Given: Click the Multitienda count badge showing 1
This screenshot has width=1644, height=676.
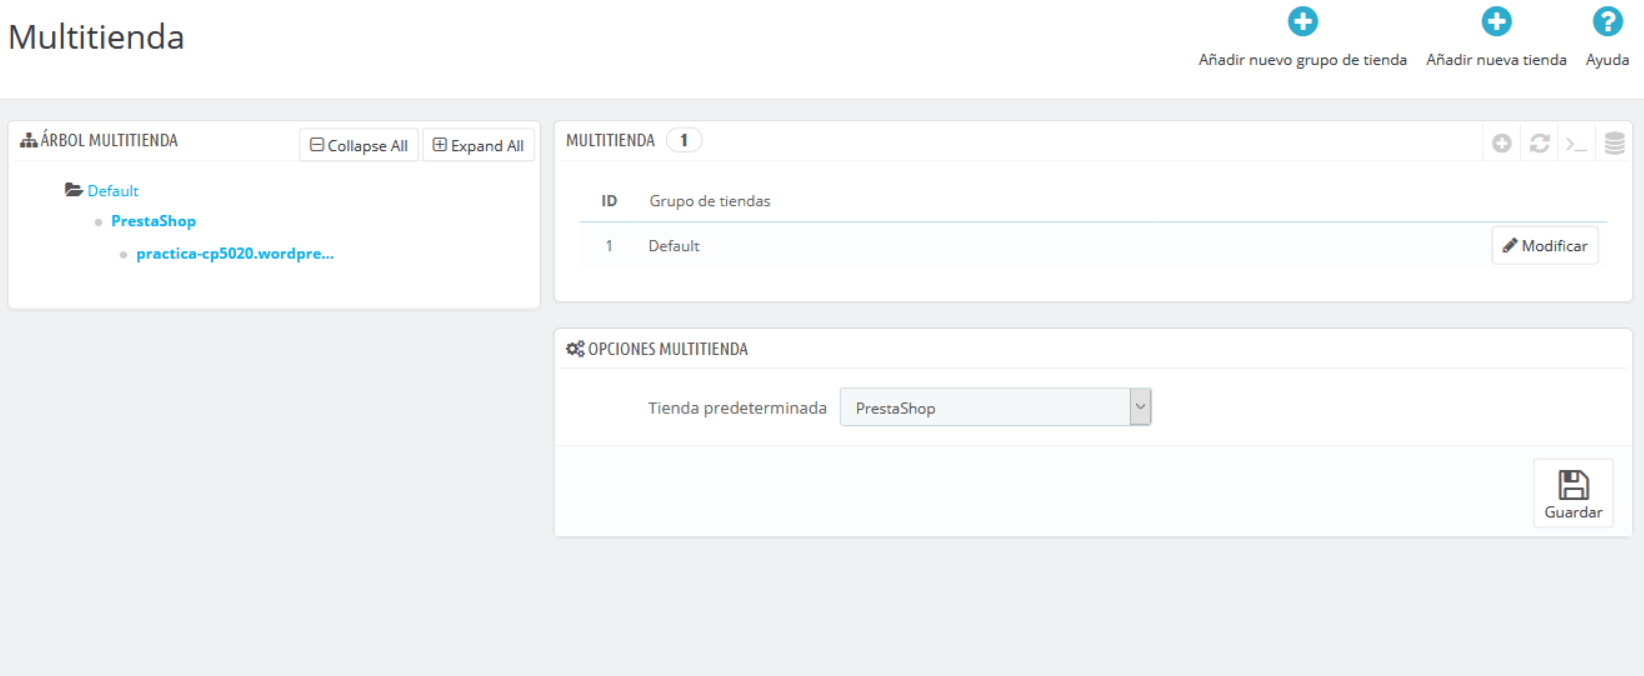Looking at the screenshot, I should (x=684, y=140).
